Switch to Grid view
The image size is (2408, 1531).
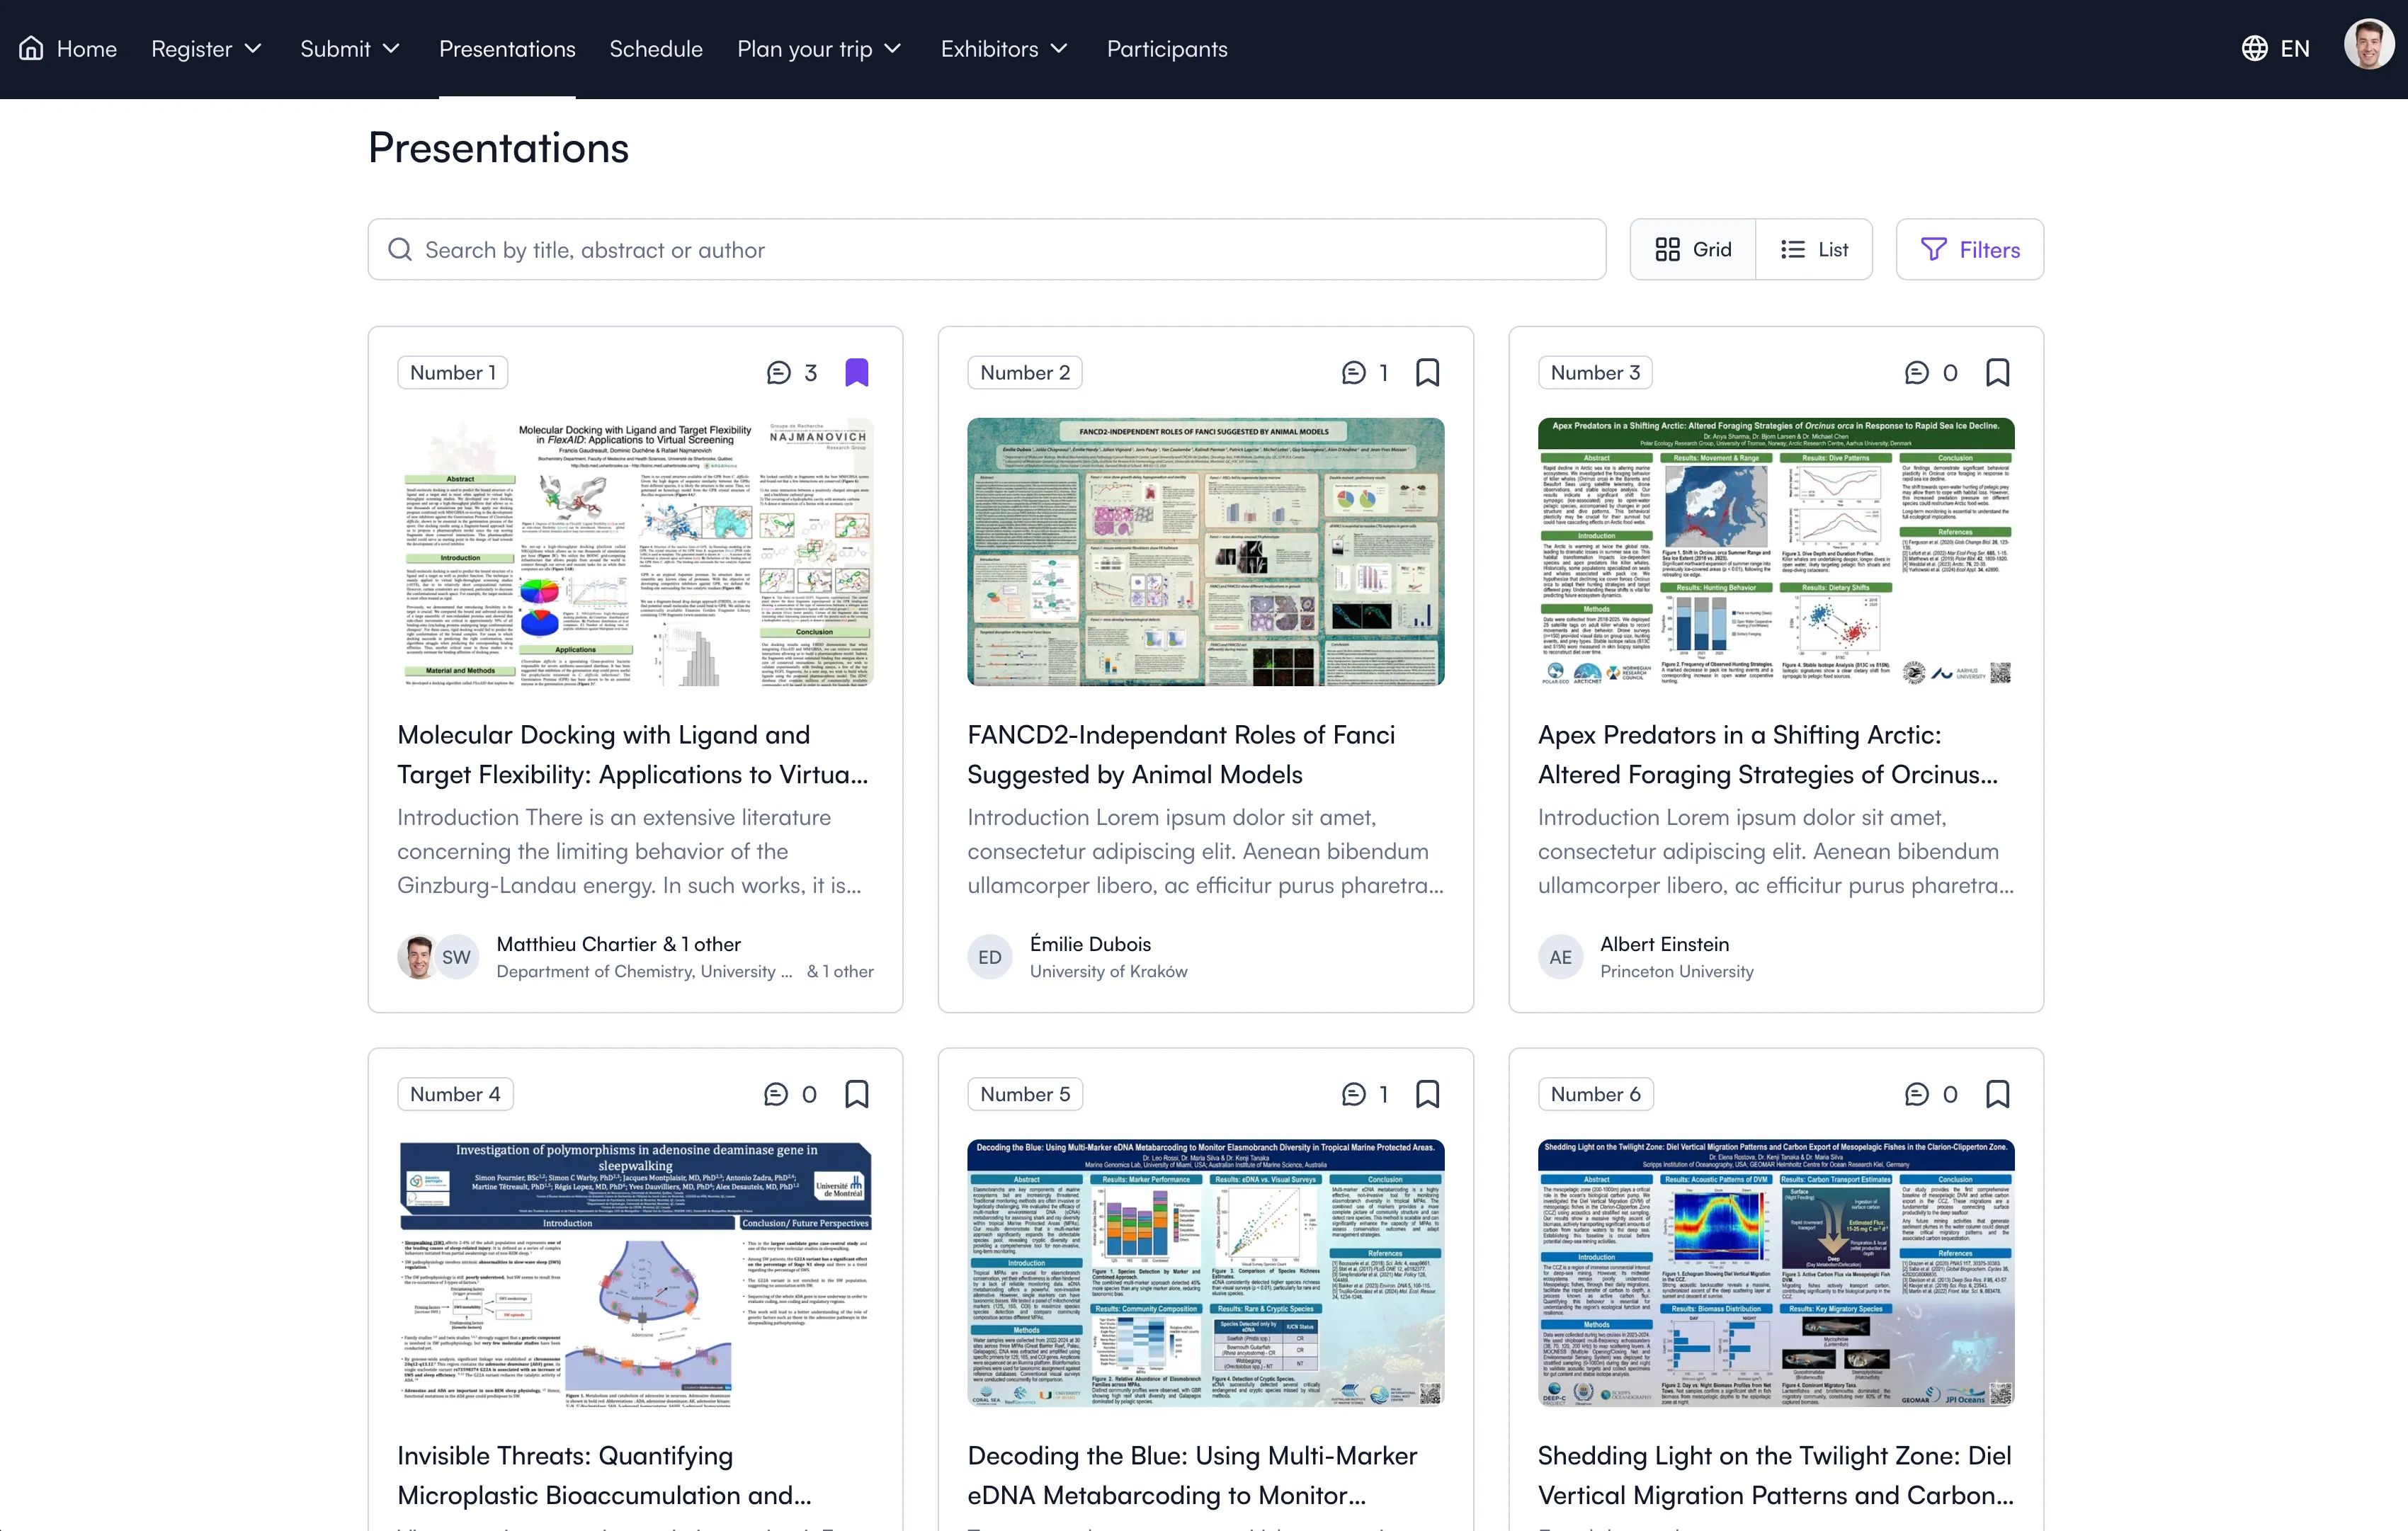[1692, 249]
